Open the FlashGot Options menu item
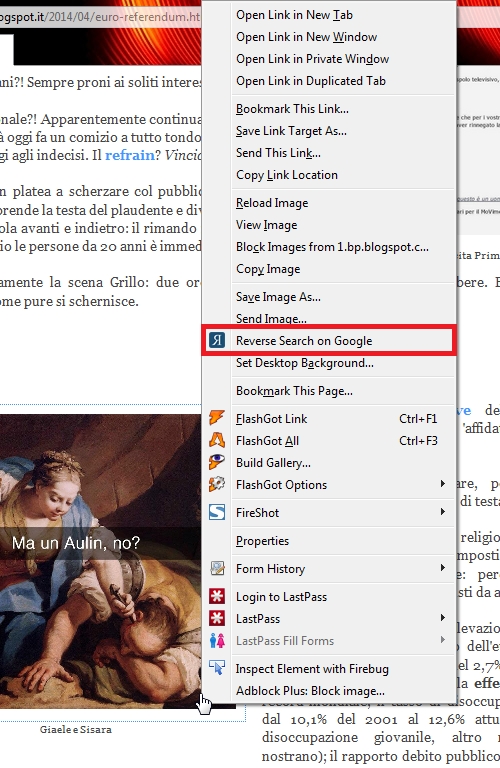 pyautogui.click(x=329, y=485)
